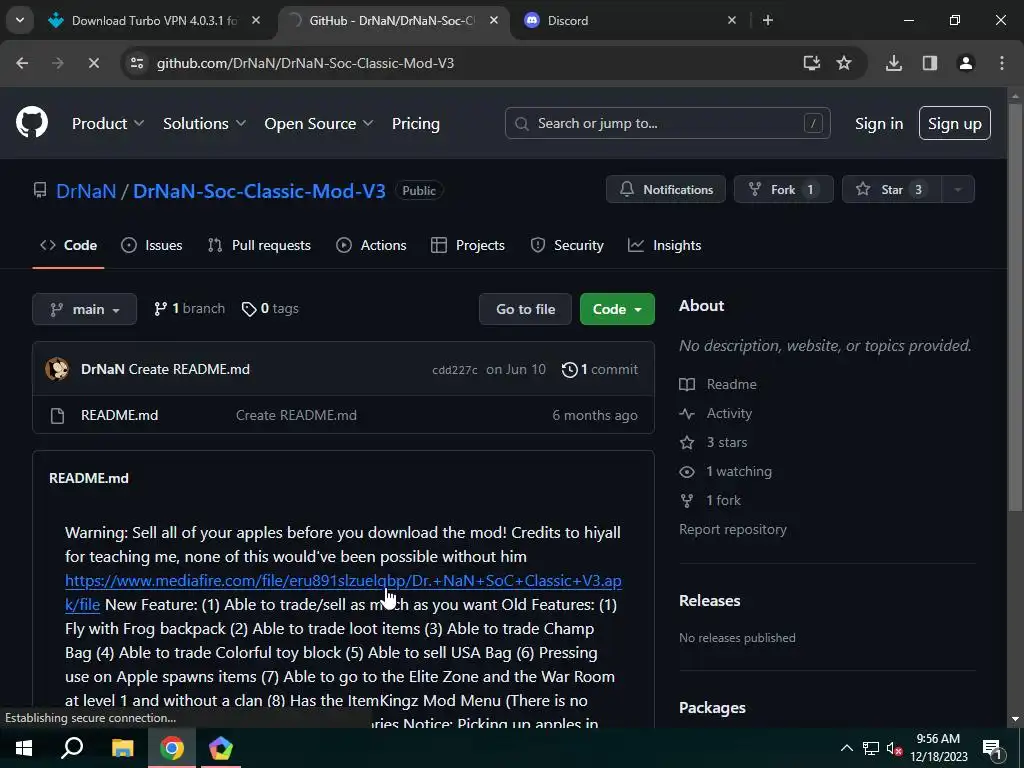
Task: Click the Report repository link
Action: click(733, 529)
